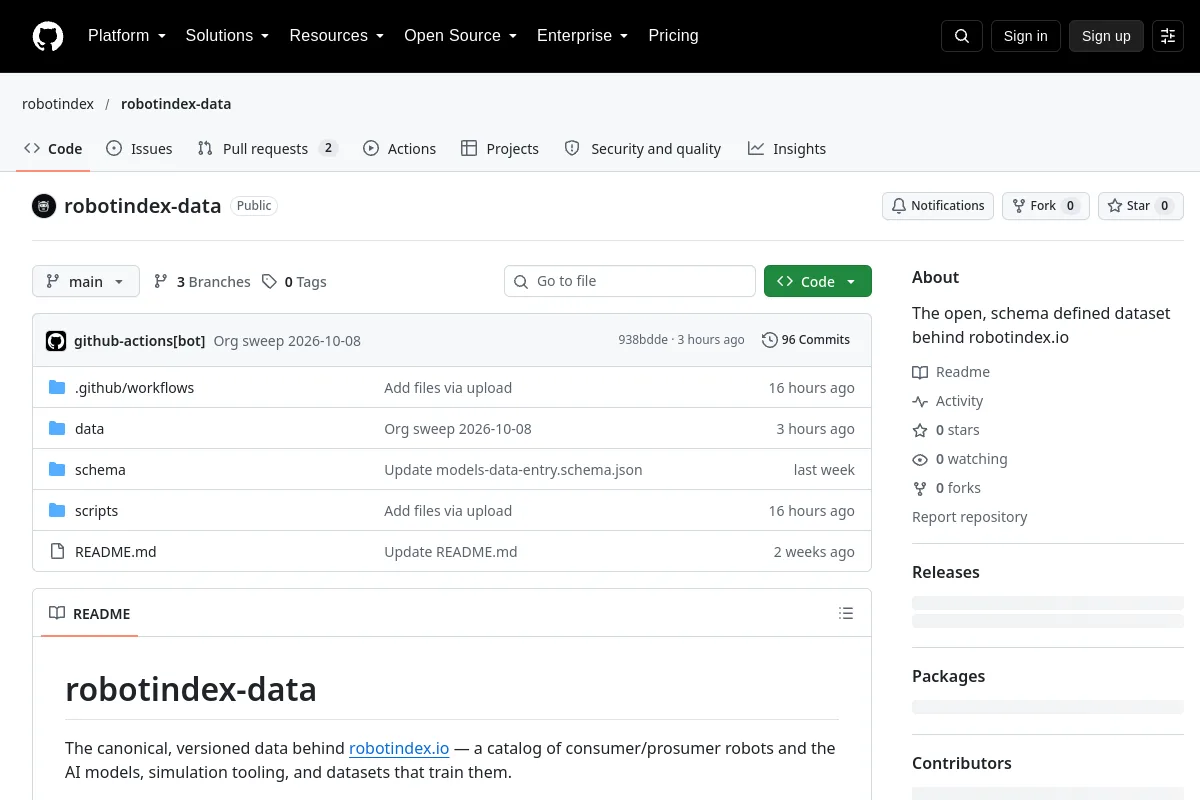
Task: Click the robotindex-data repository avatar
Action: click(x=44, y=206)
